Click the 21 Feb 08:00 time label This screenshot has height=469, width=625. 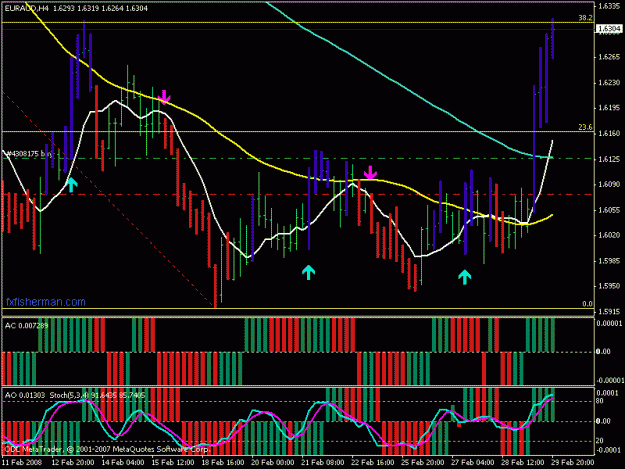pos(323,463)
